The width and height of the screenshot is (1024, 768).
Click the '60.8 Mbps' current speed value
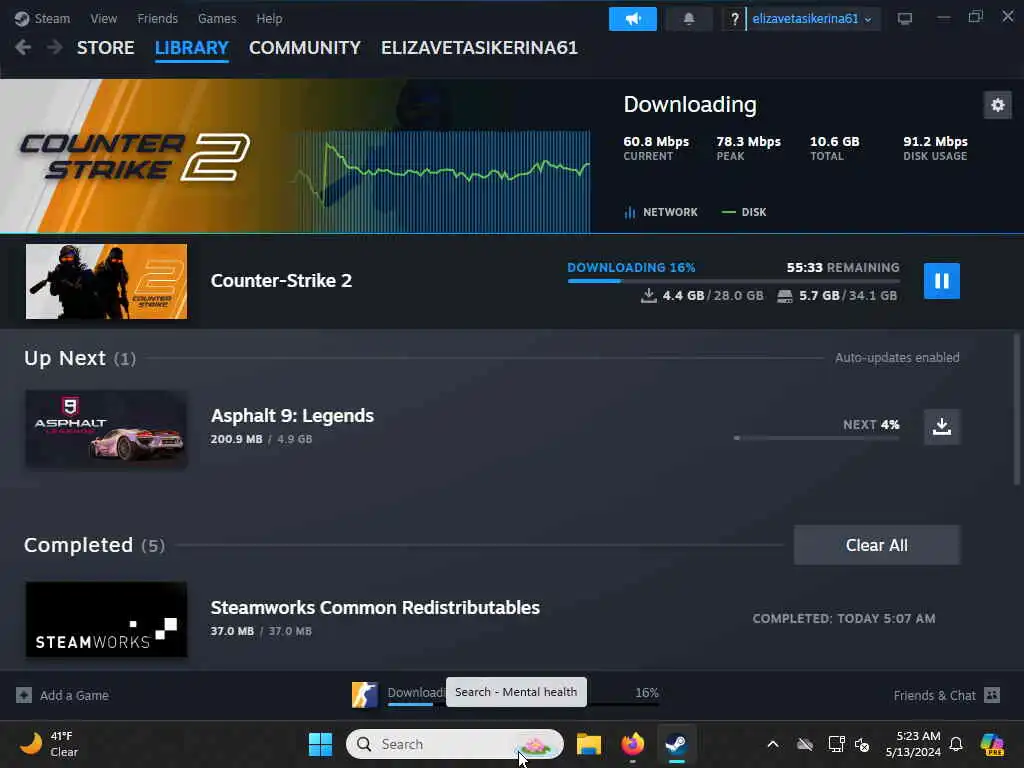656,142
